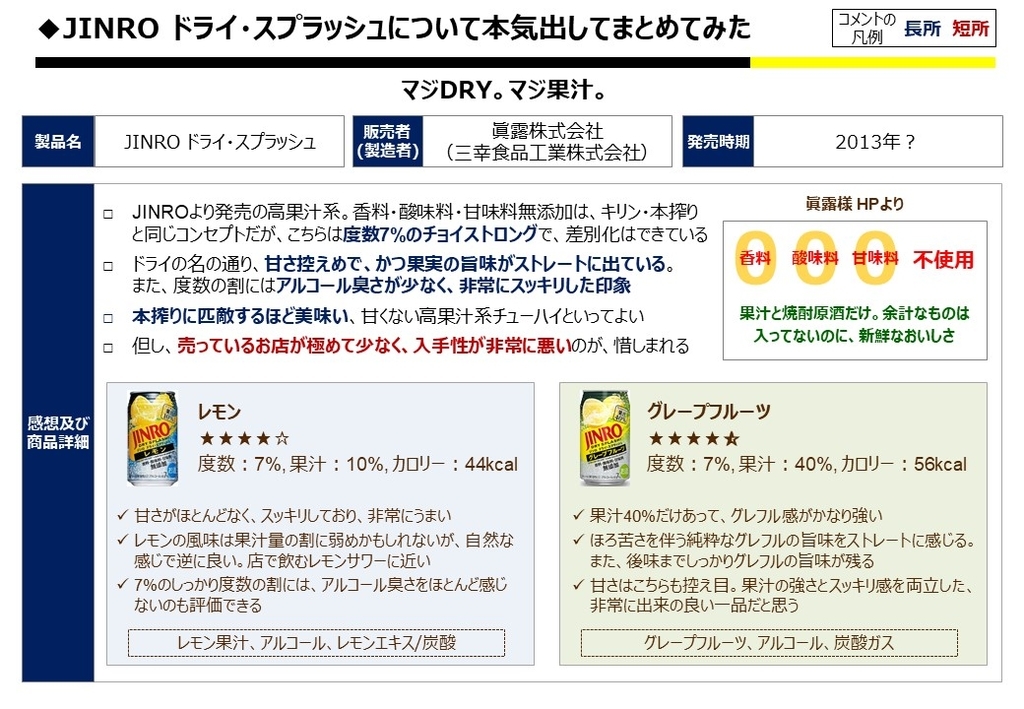Click grapefruit ingredients box グレープフルーツ、アルコール、炭酸ガス
The height and width of the screenshot is (709, 1024).
click(769, 642)
